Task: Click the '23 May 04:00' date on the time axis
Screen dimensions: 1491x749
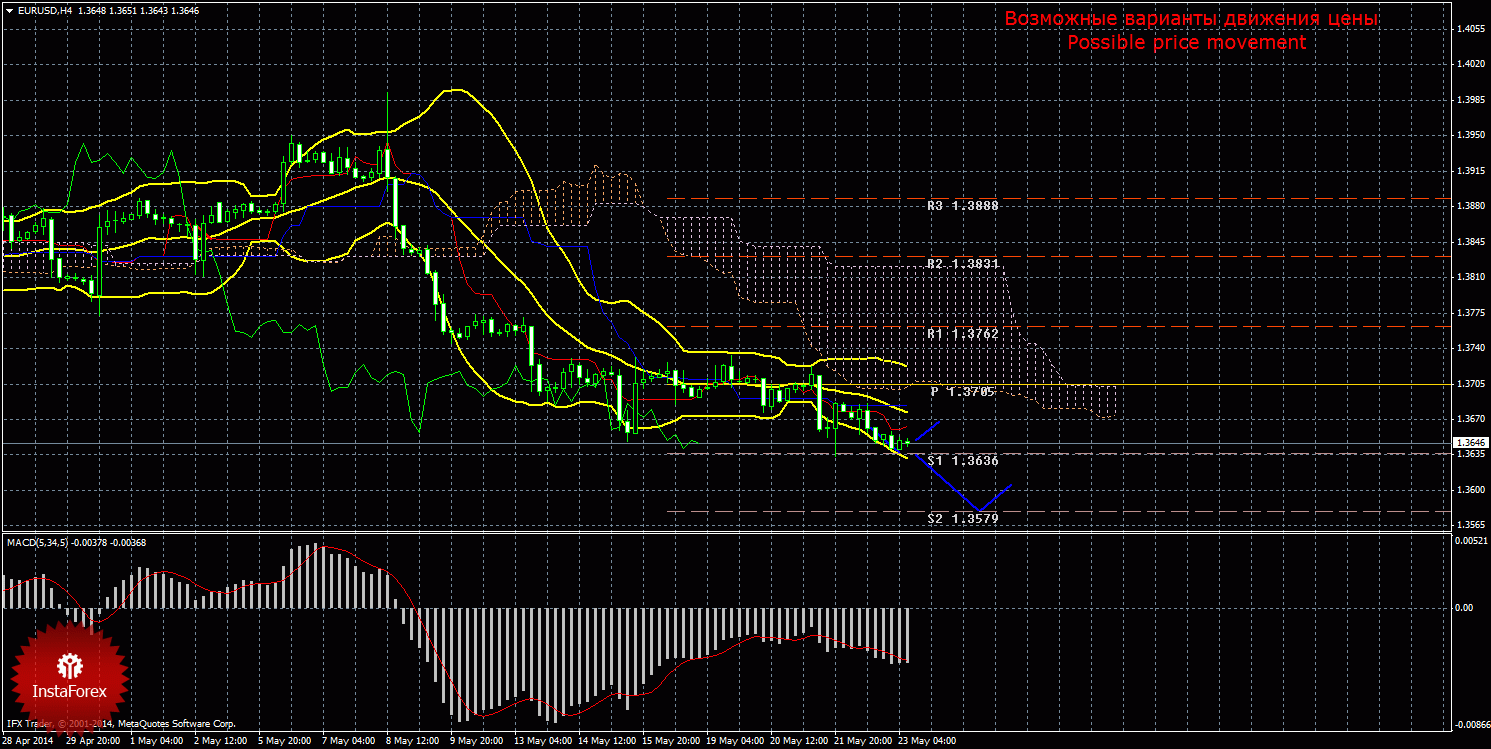Action: [929, 741]
